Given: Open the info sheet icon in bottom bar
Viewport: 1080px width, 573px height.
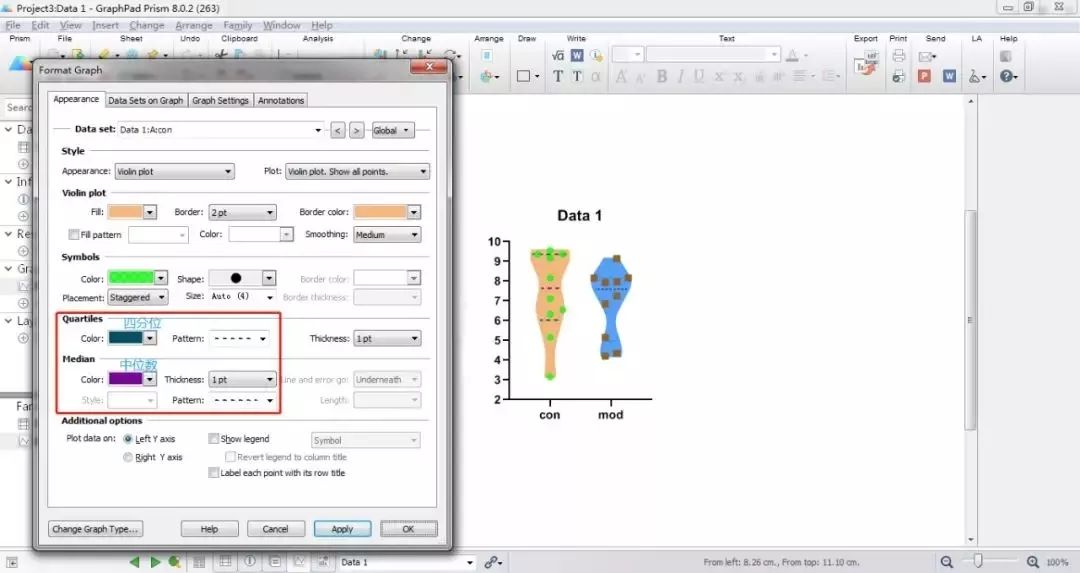Looking at the screenshot, I should point(250,561).
